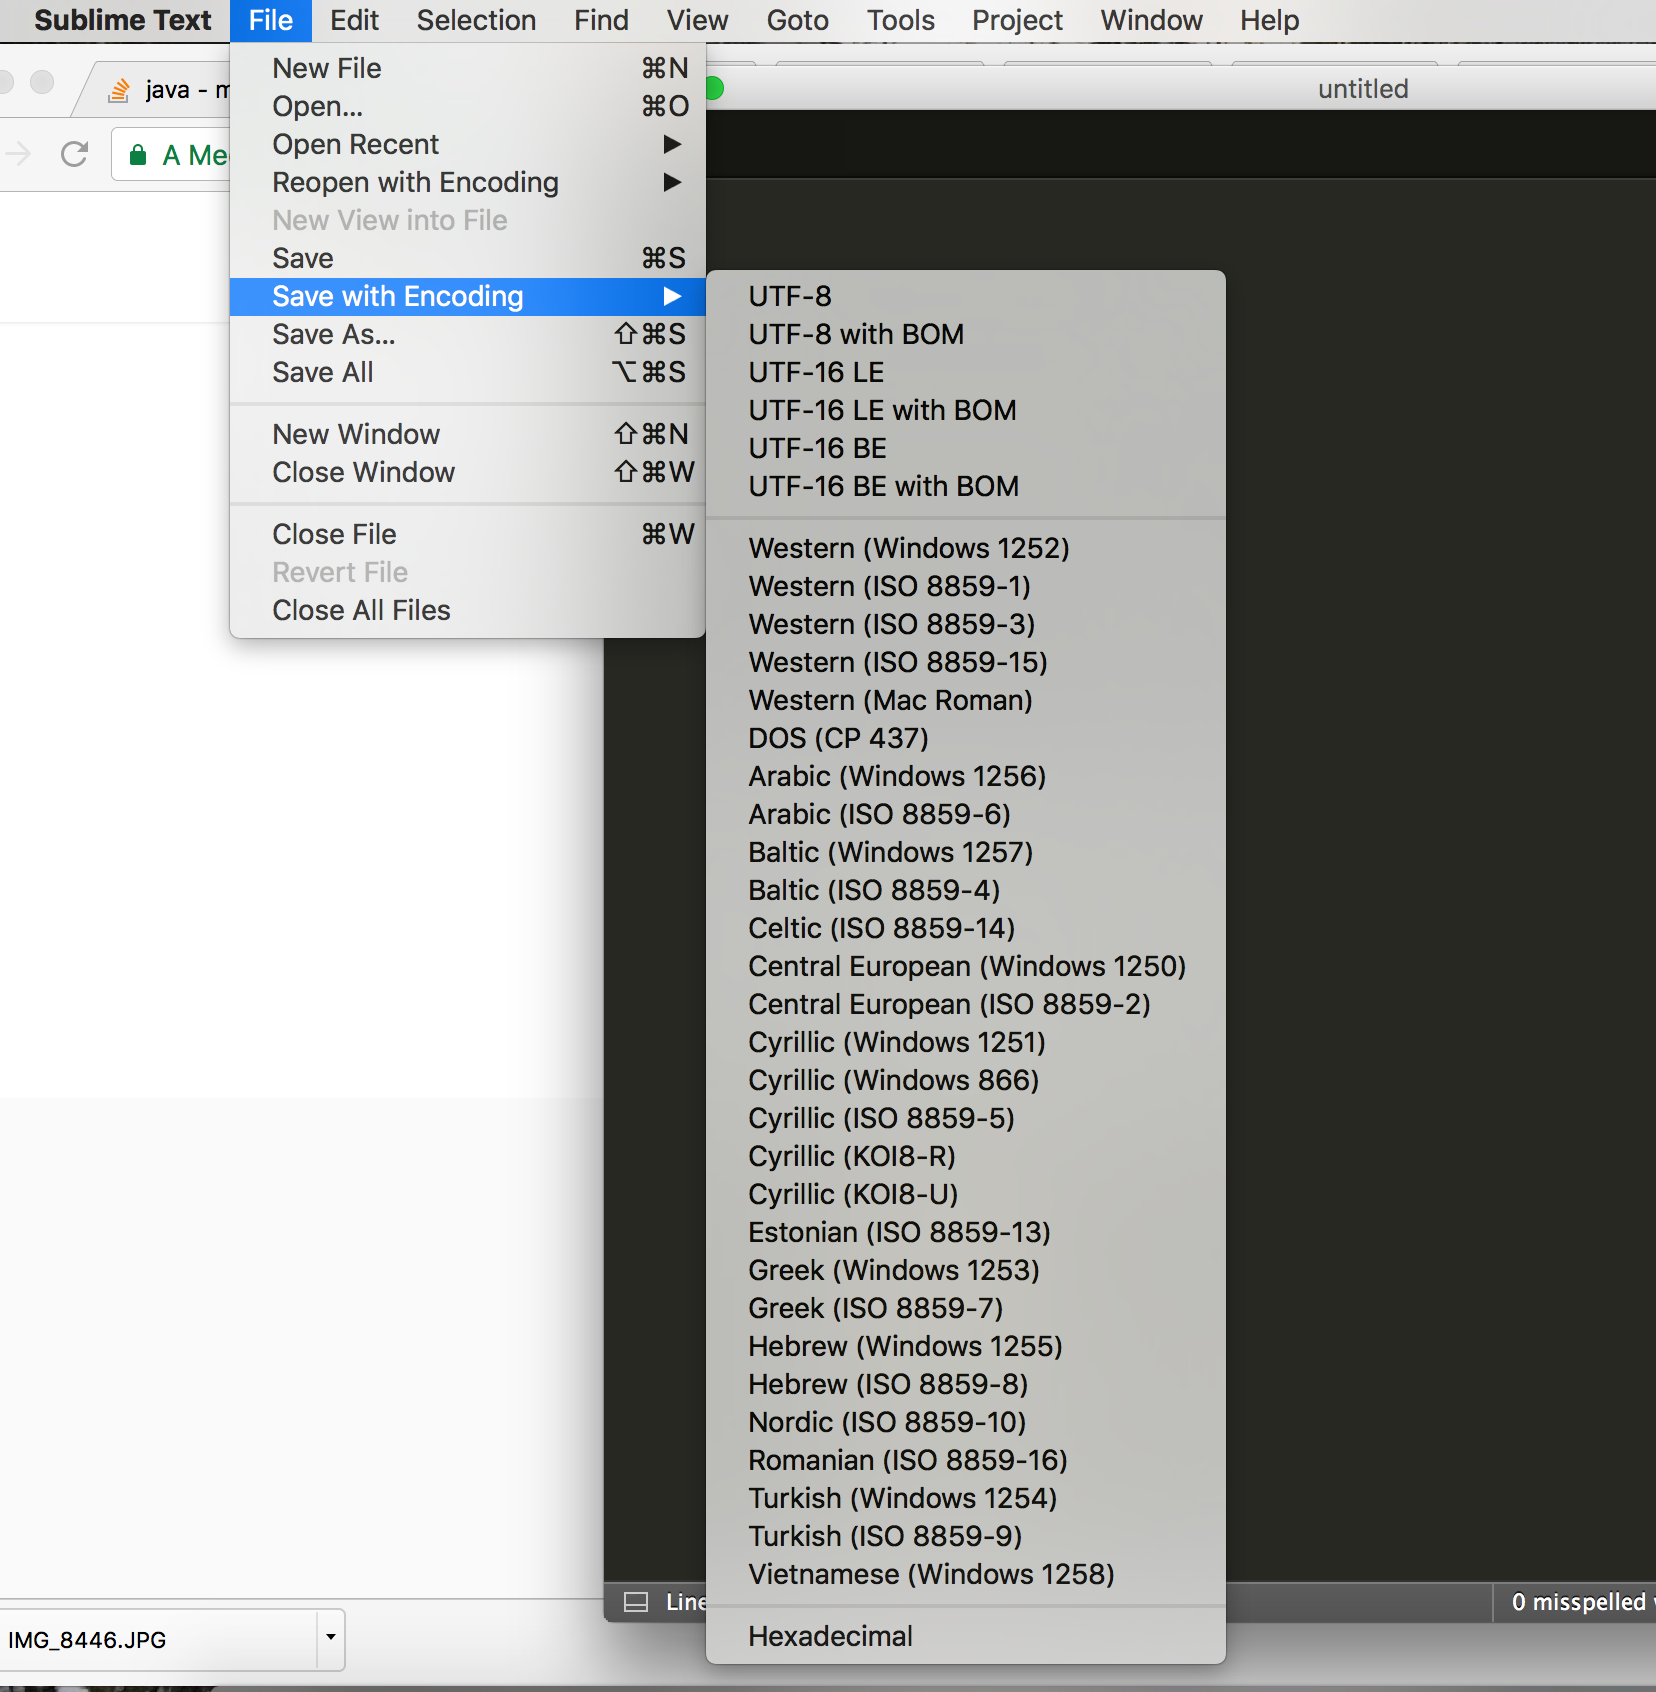Open the Goto menu
Viewport: 1656px width, 1692px height.
tap(797, 20)
